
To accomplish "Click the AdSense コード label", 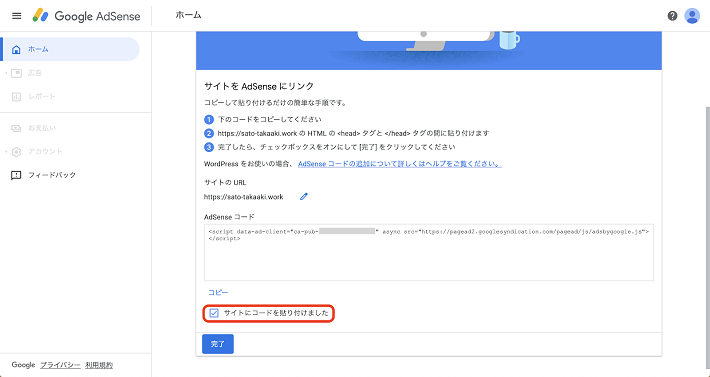I will click(x=229, y=217).
